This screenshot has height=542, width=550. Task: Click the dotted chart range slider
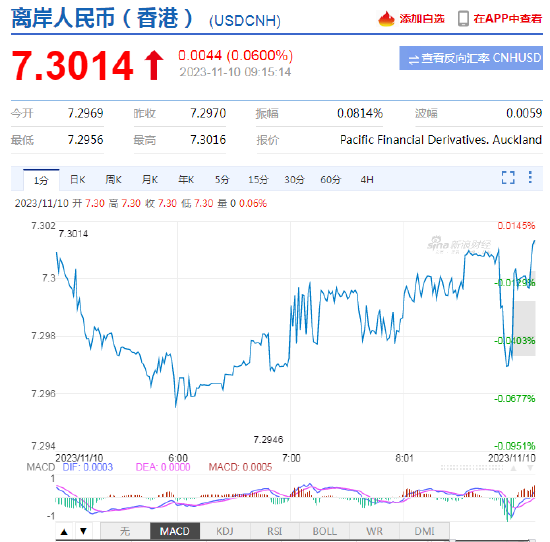point(472,468)
